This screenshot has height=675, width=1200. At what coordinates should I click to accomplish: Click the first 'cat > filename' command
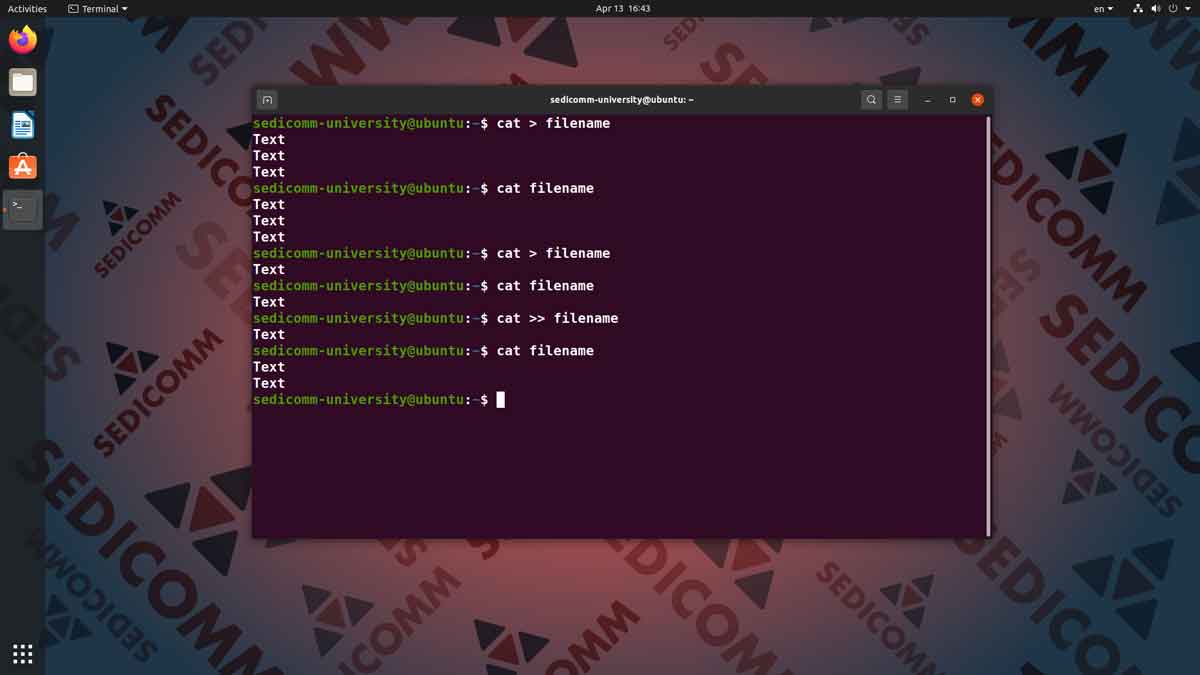(x=553, y=124)
